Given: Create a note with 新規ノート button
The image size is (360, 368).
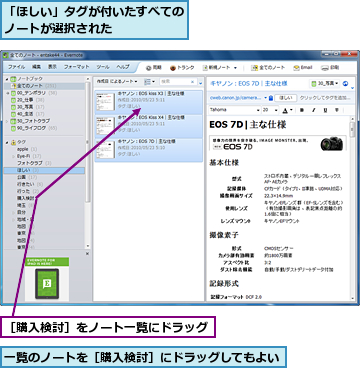Looking at the screenshot, I should coord(216,68).
